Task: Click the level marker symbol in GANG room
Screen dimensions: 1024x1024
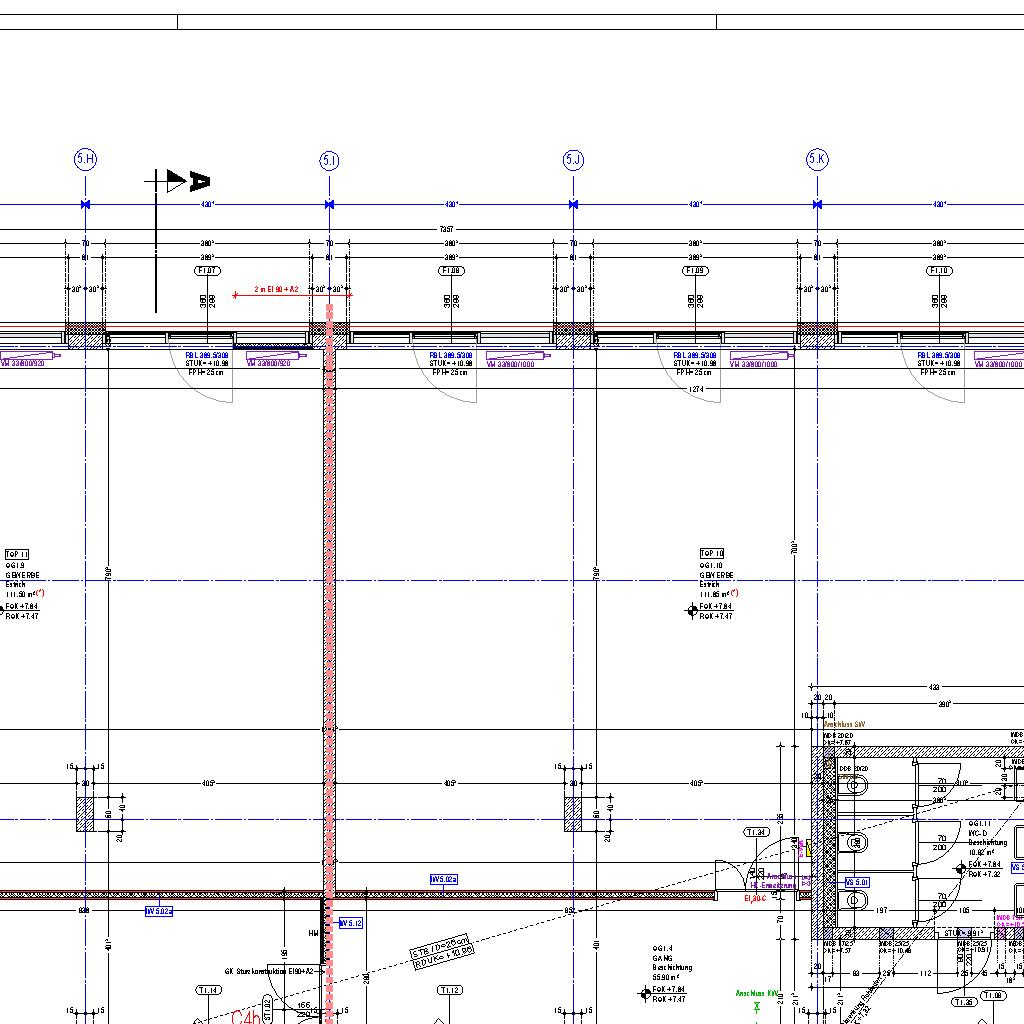Action: pyautogui.click(x=645, y=993)
